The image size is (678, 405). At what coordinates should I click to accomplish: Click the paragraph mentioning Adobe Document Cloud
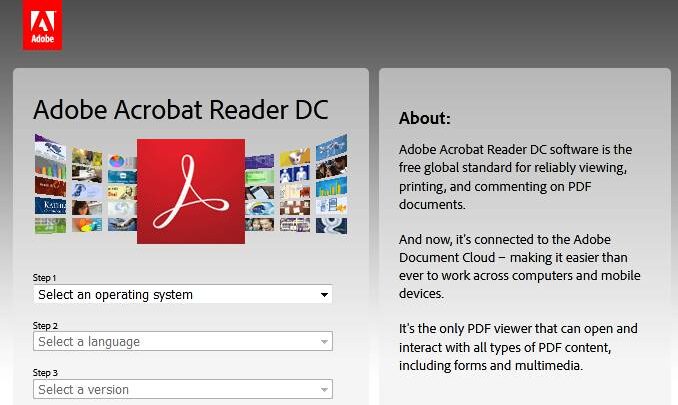click(519, 266)
